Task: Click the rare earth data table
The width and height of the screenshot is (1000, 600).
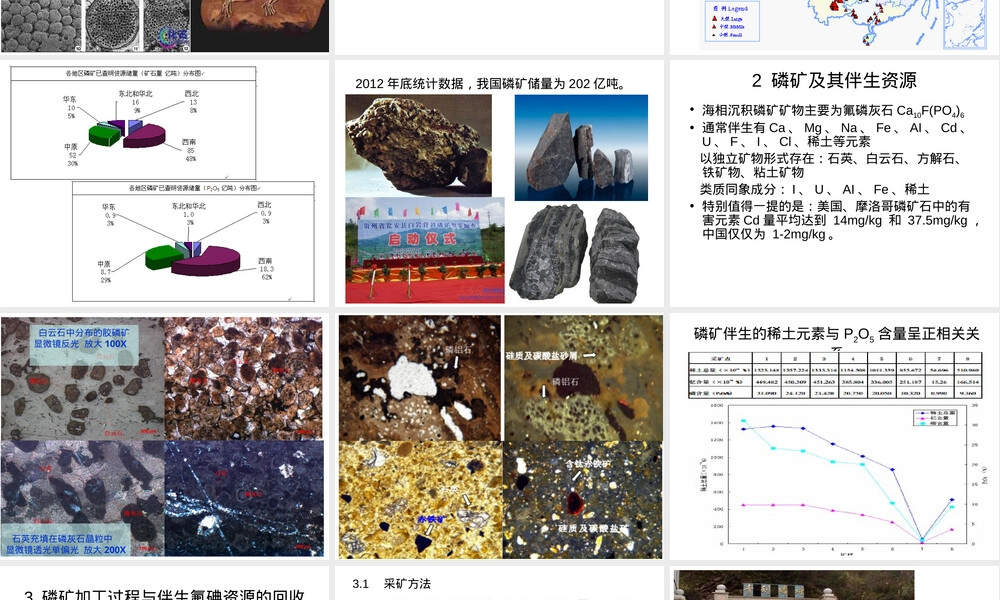Action: 835,375
